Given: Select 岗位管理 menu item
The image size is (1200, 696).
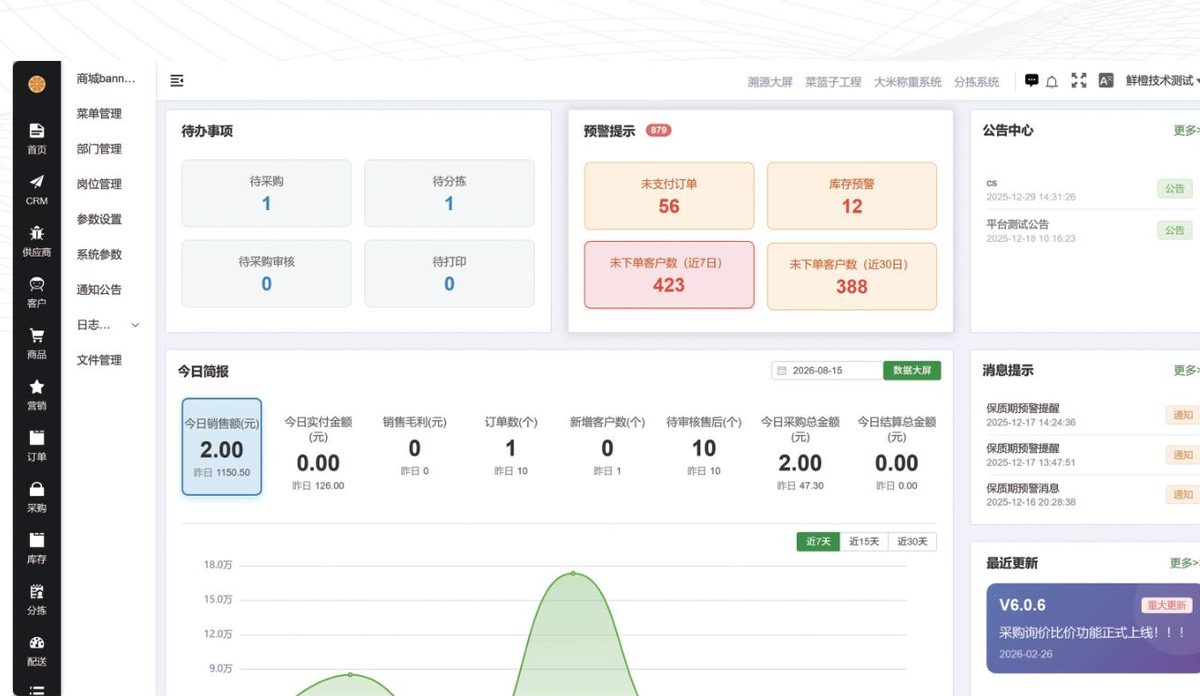Looking at the screenshot, I should [99, 184].
